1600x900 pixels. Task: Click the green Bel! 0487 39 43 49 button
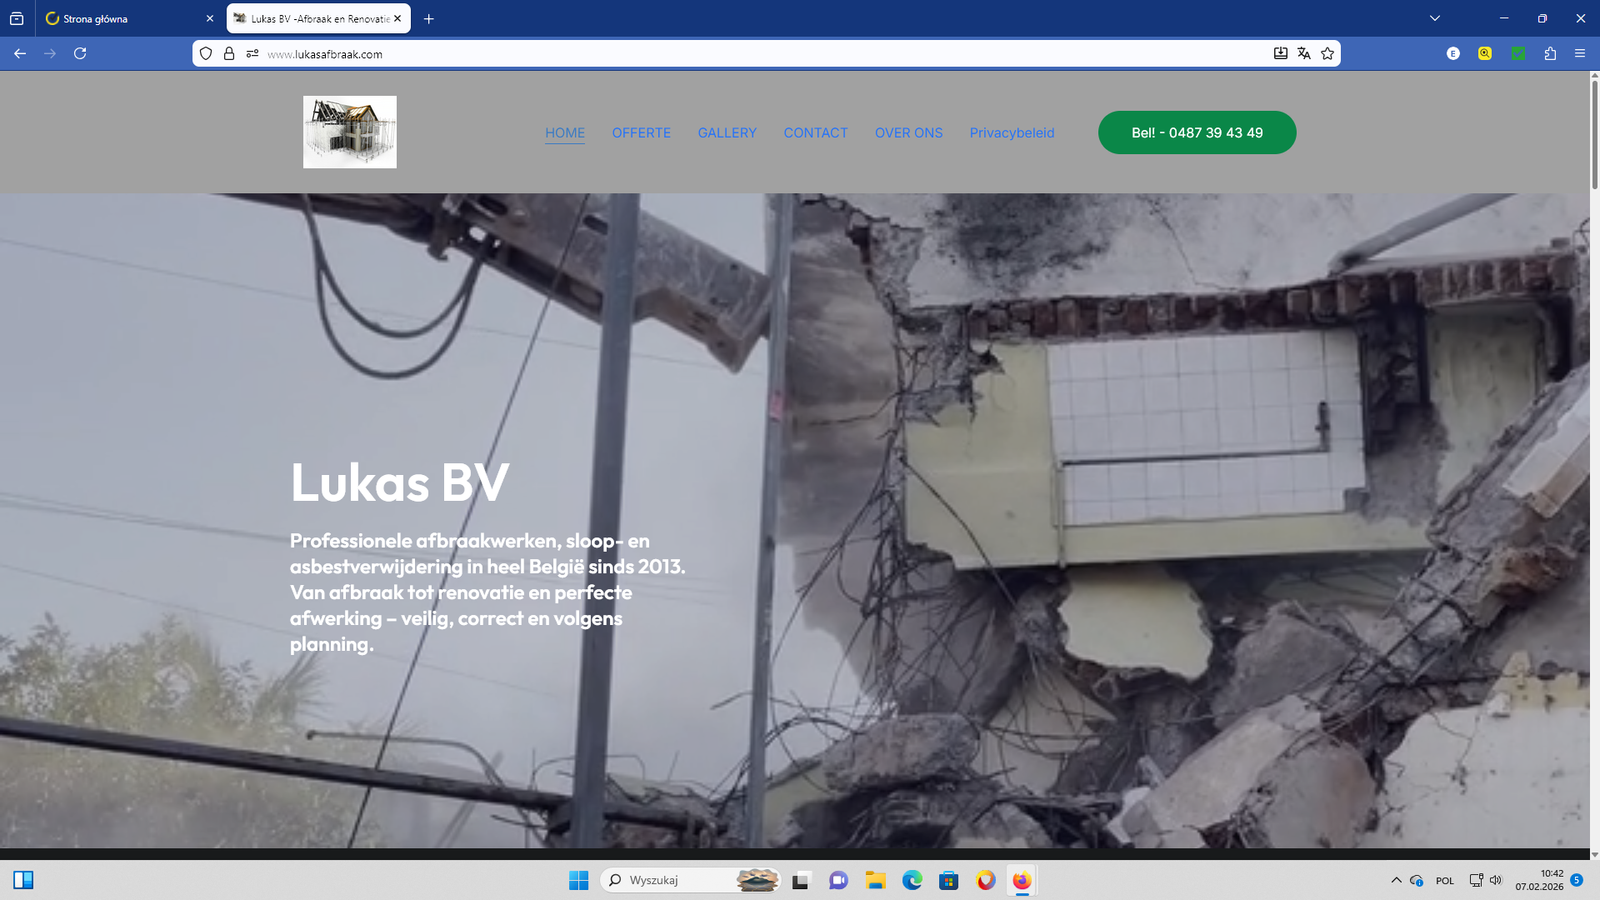click(x=1196, y=133)
